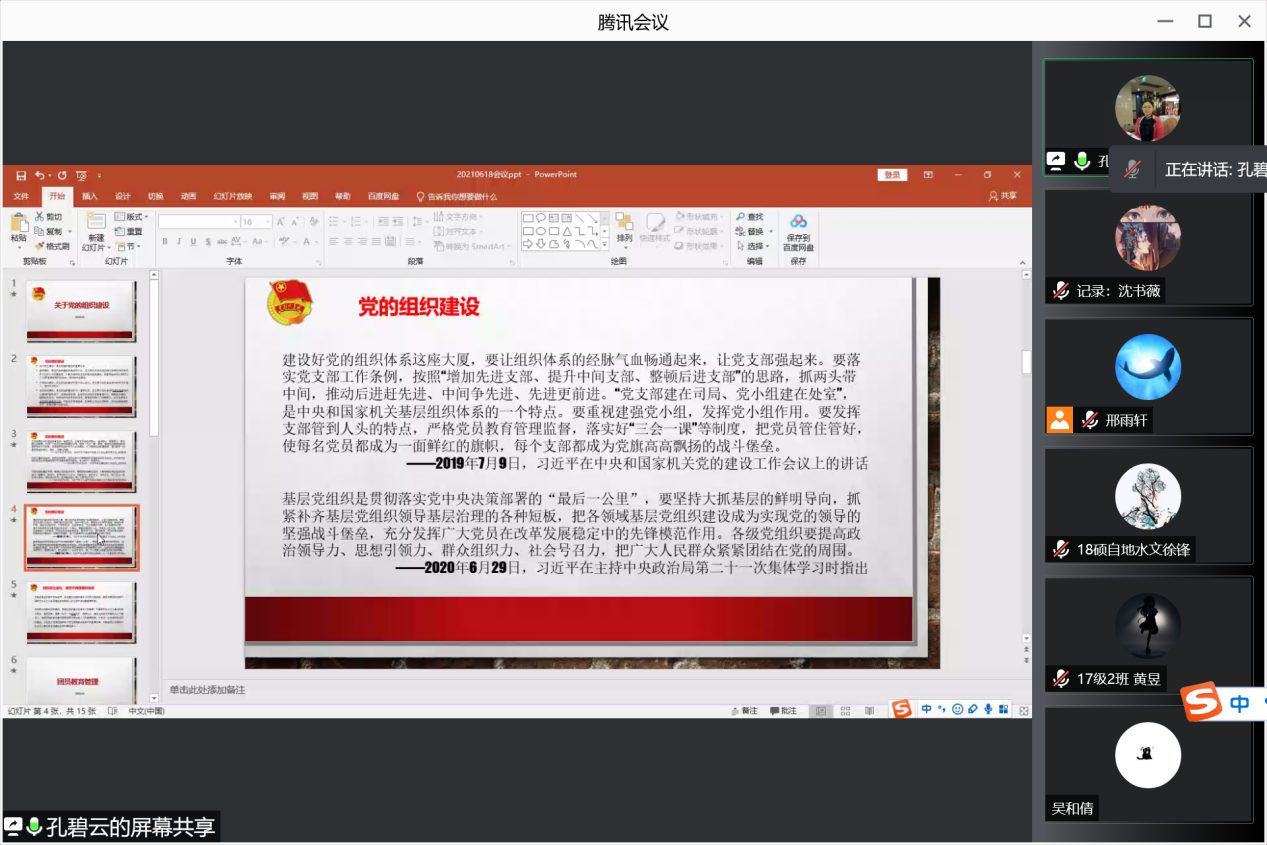The width and height of the screenshot is (1267, 845).
Task: Toggle Bold formatting in font group
Action: pyautogui.click(x=165, y=241)
